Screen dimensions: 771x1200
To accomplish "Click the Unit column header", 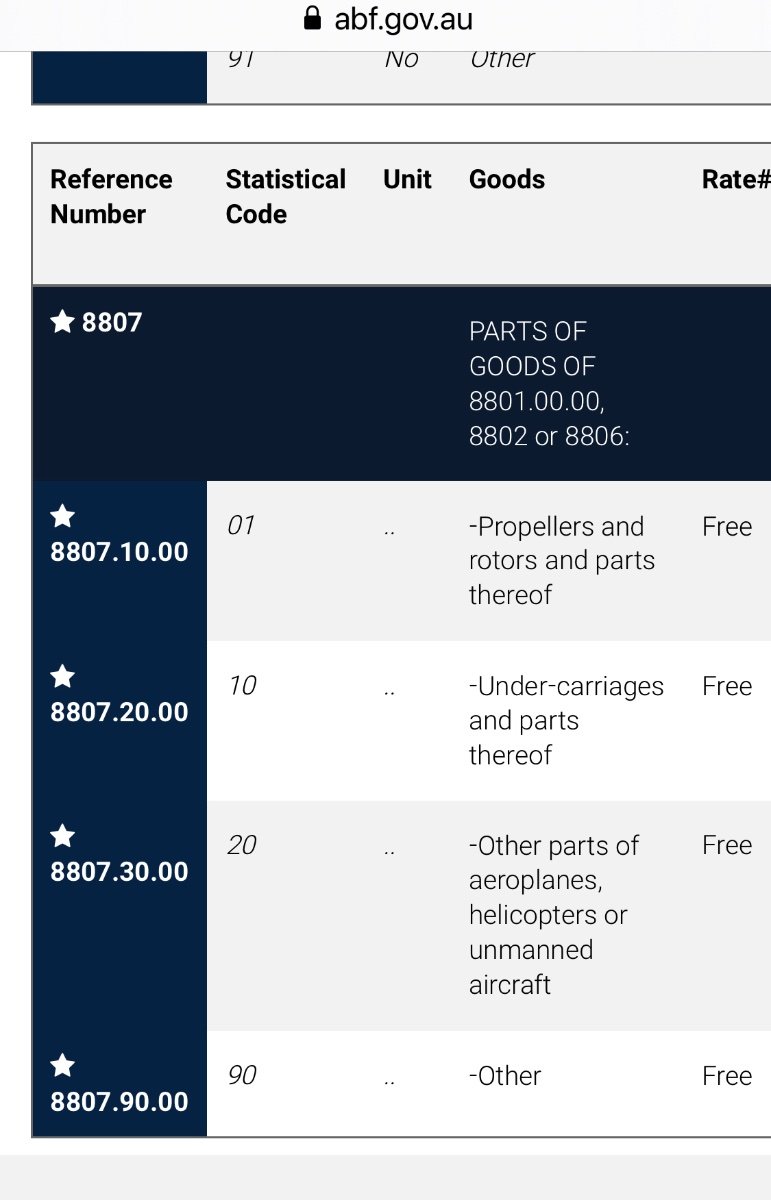I will (407, 180).
